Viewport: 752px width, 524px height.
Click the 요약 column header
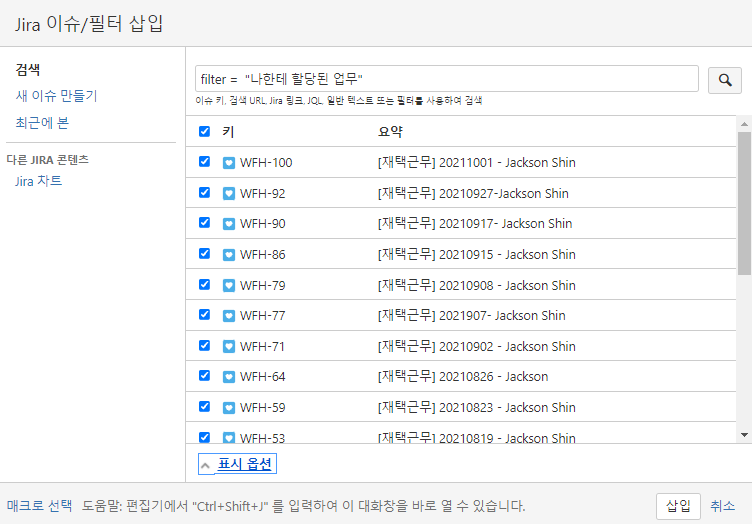[390, 131]
